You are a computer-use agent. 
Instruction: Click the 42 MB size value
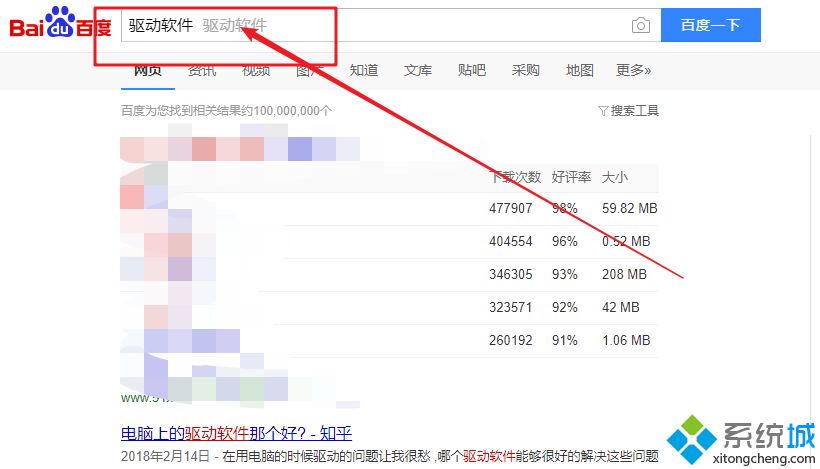(621, 307)
